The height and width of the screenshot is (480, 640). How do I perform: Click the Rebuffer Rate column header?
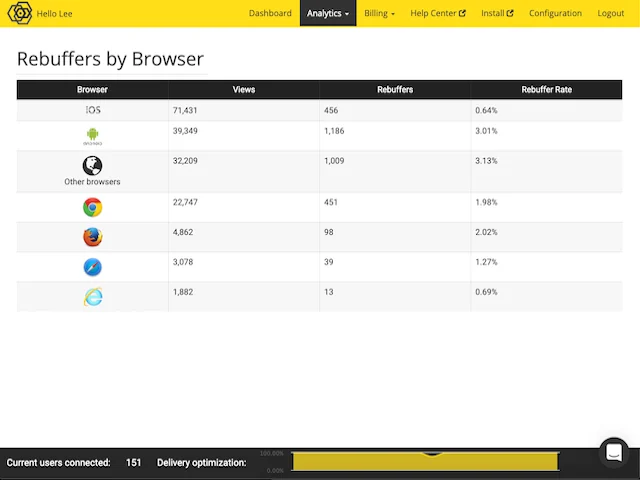pos(547,89)
